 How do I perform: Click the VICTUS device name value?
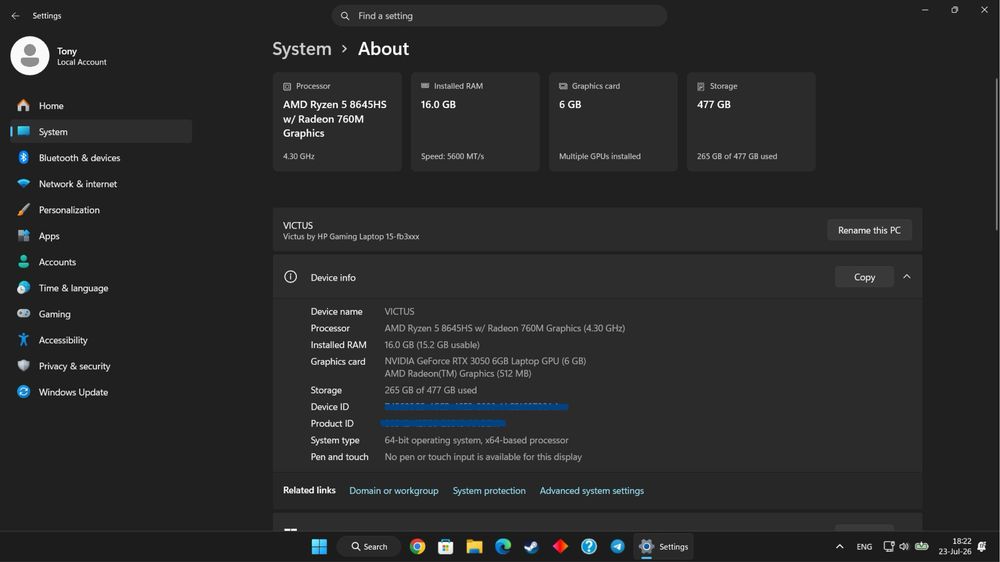click(399, 312)
